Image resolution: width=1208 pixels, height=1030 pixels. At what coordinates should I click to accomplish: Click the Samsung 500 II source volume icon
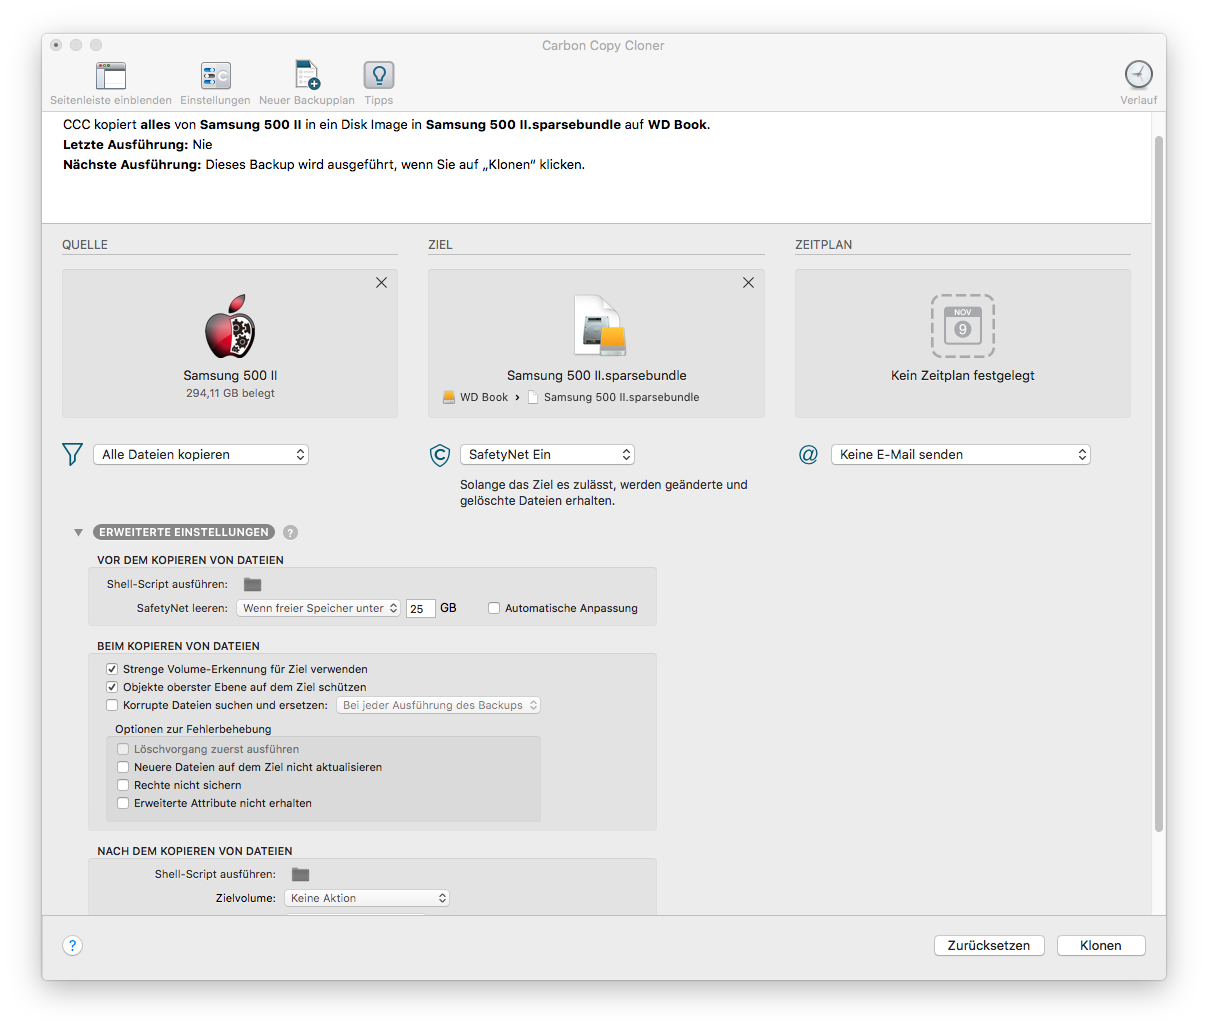tap(230, 327)
